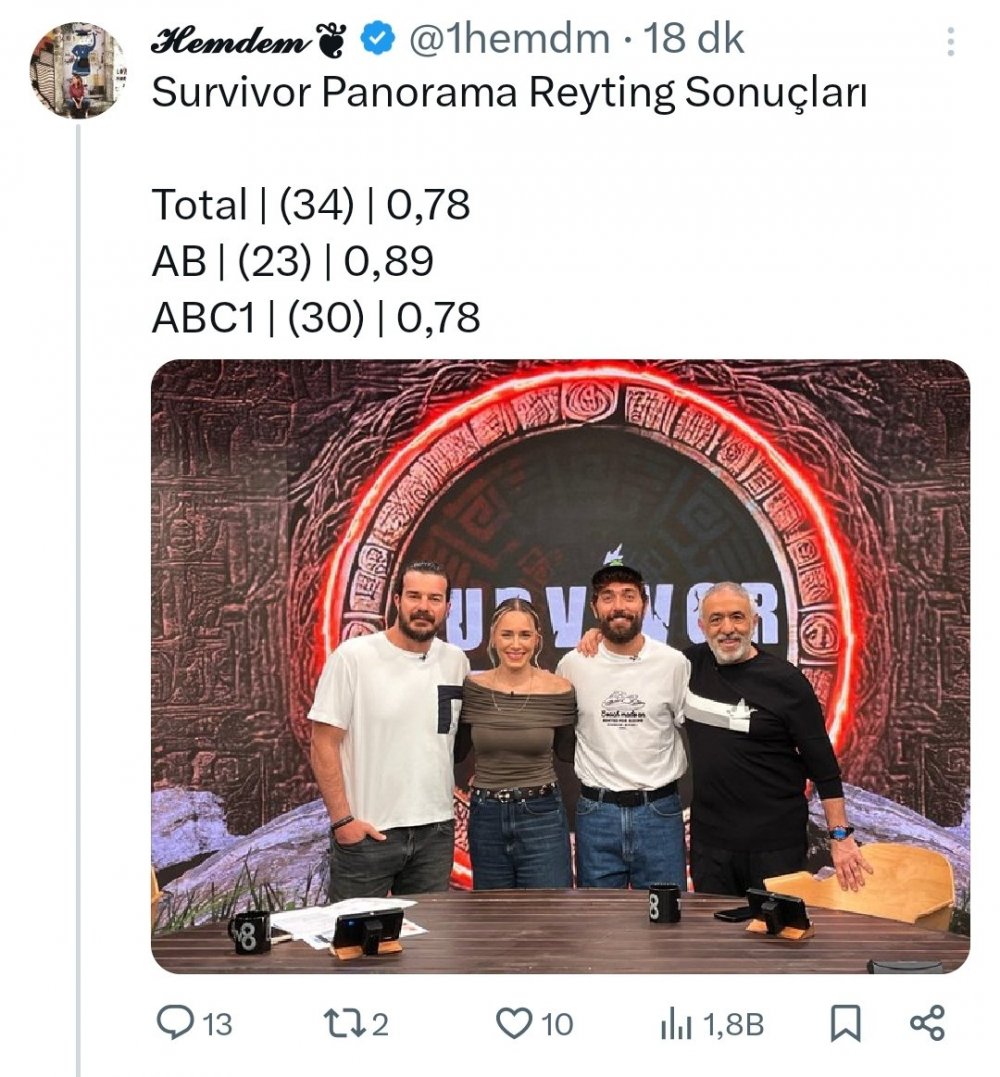
Task: Bookmark this tweet
Action: [x=843, y=1022]
